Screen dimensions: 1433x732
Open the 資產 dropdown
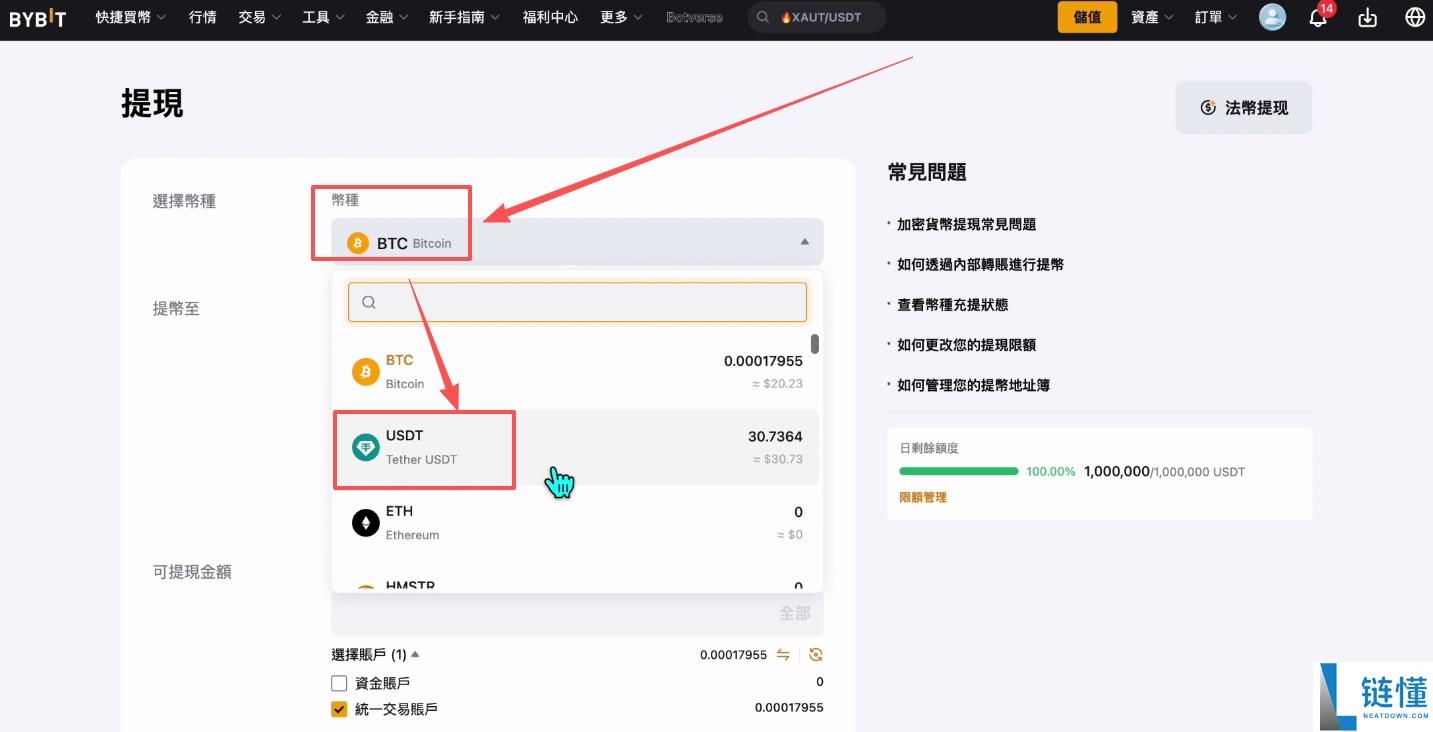(1153, 17)
